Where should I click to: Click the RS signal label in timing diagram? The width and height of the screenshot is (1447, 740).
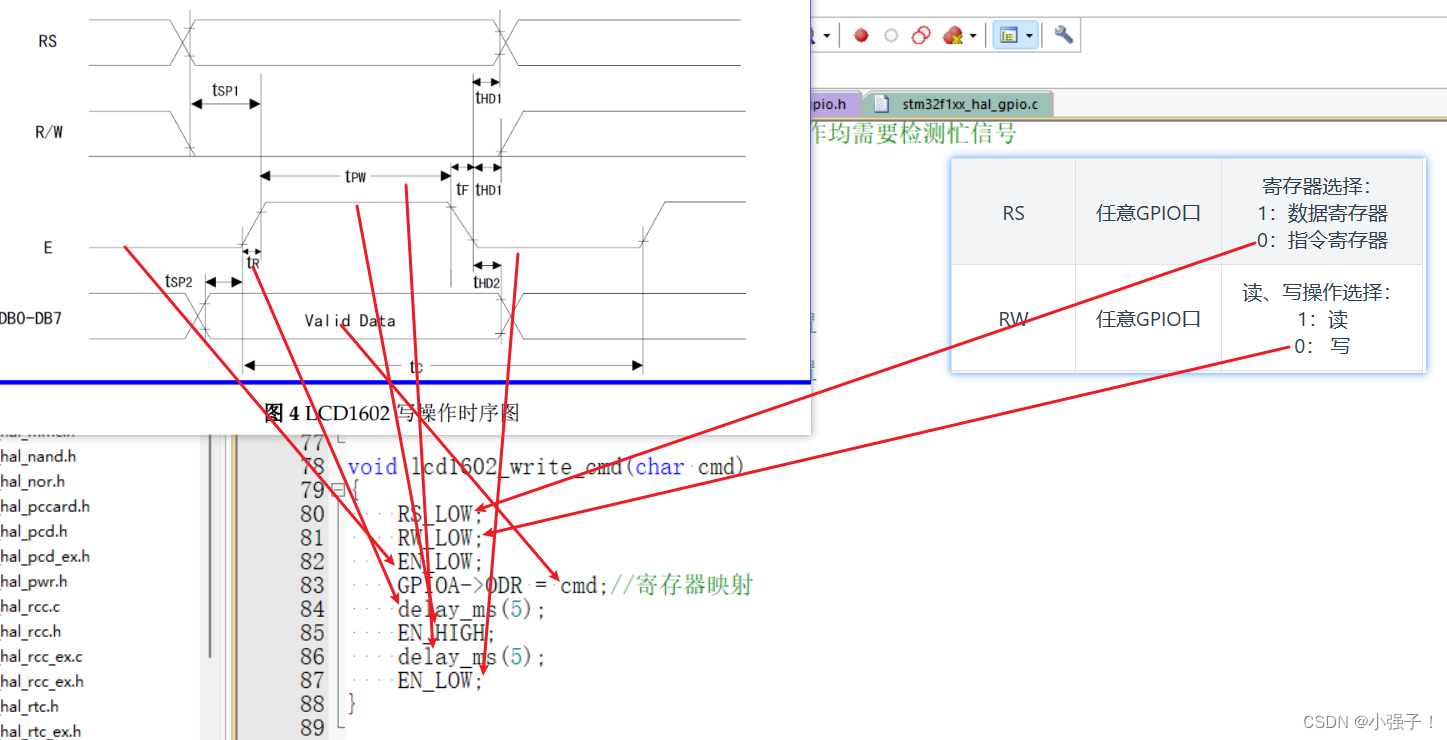click(47, 41)
